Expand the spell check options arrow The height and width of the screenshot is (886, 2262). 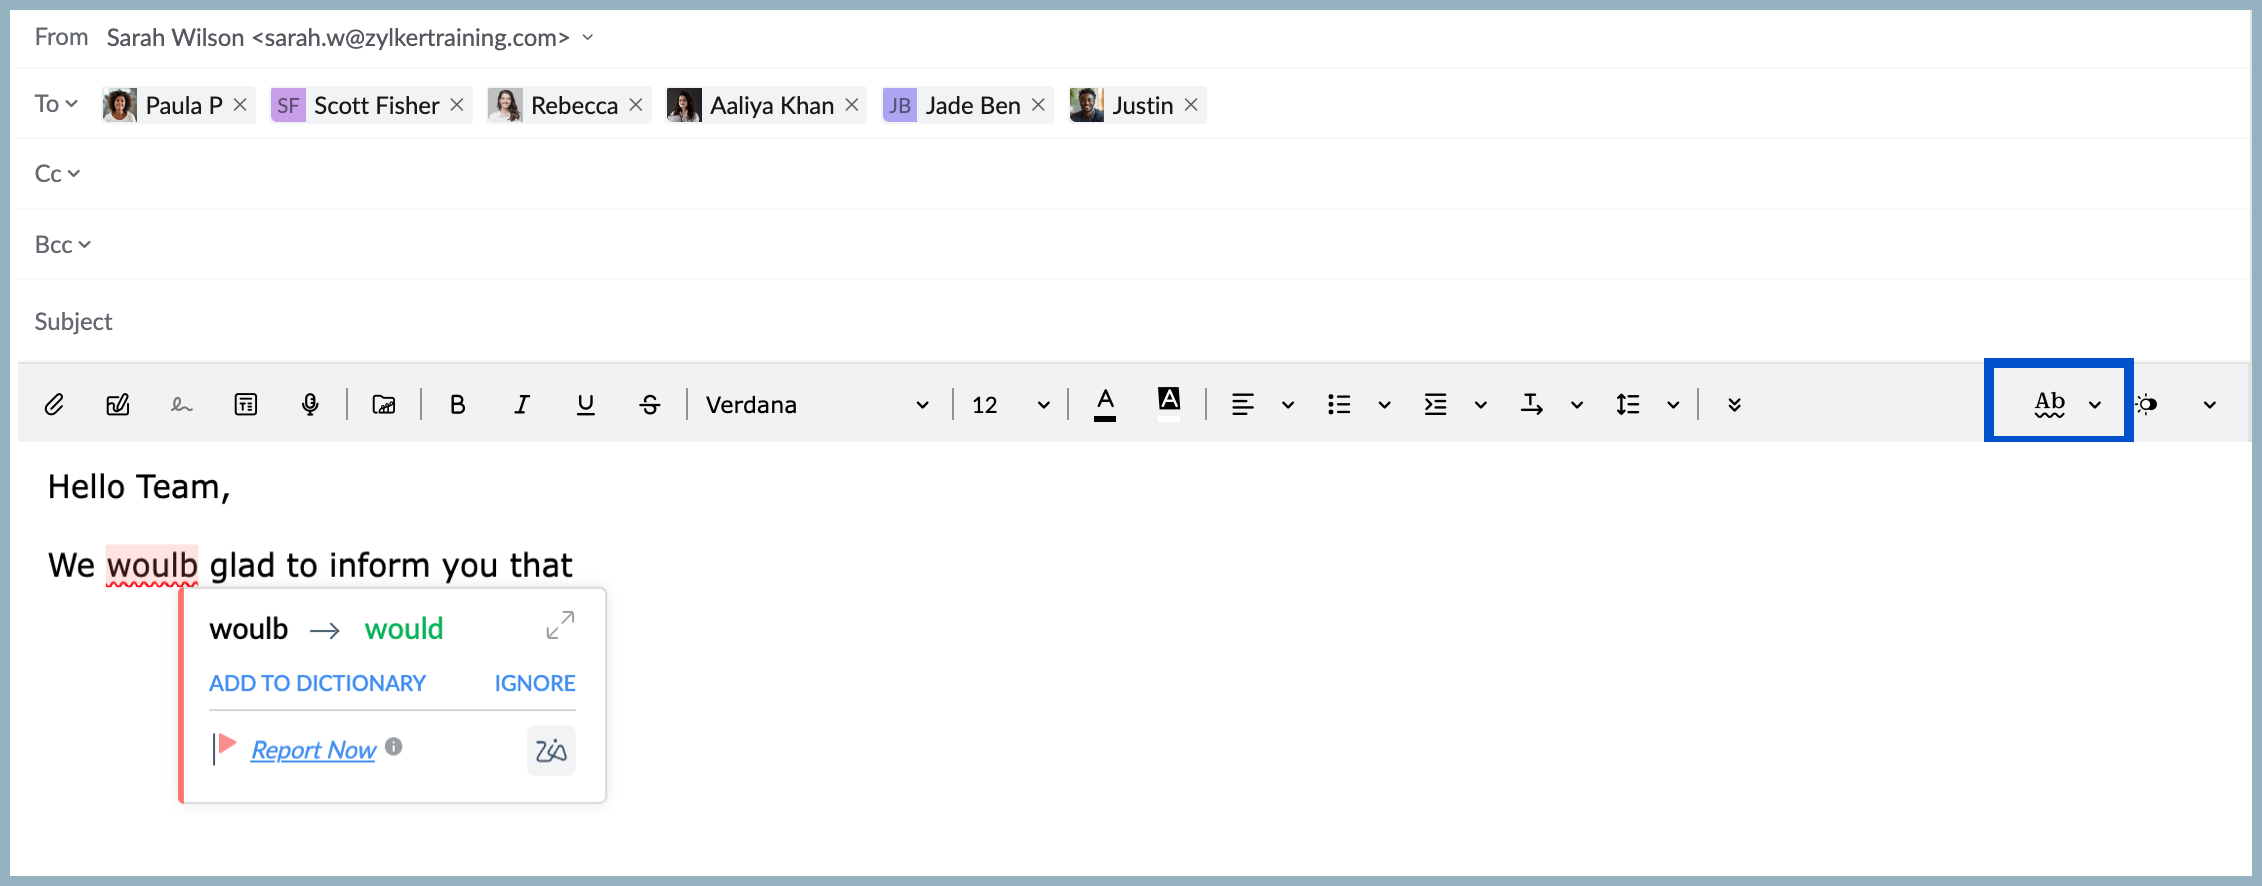[x=2095, y=405]
